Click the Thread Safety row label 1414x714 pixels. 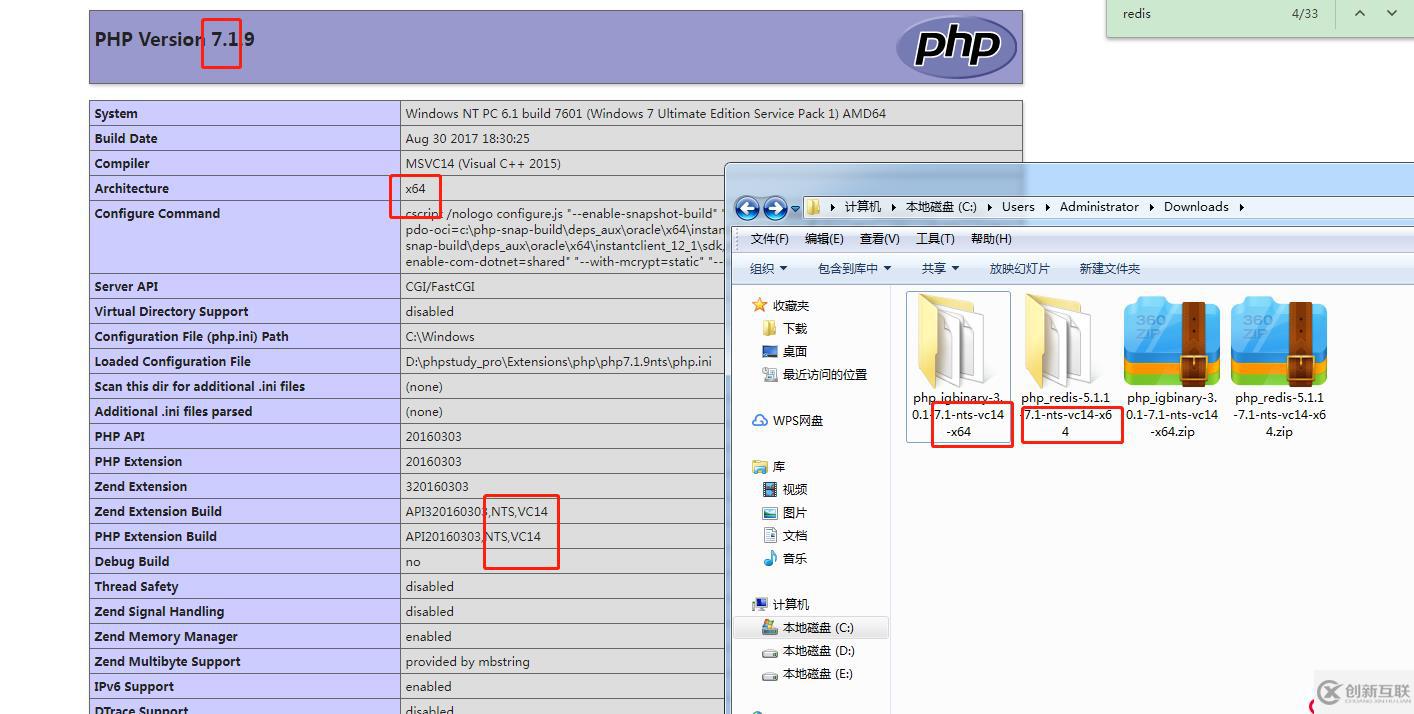pyautogui.click(x=136, y=586)
